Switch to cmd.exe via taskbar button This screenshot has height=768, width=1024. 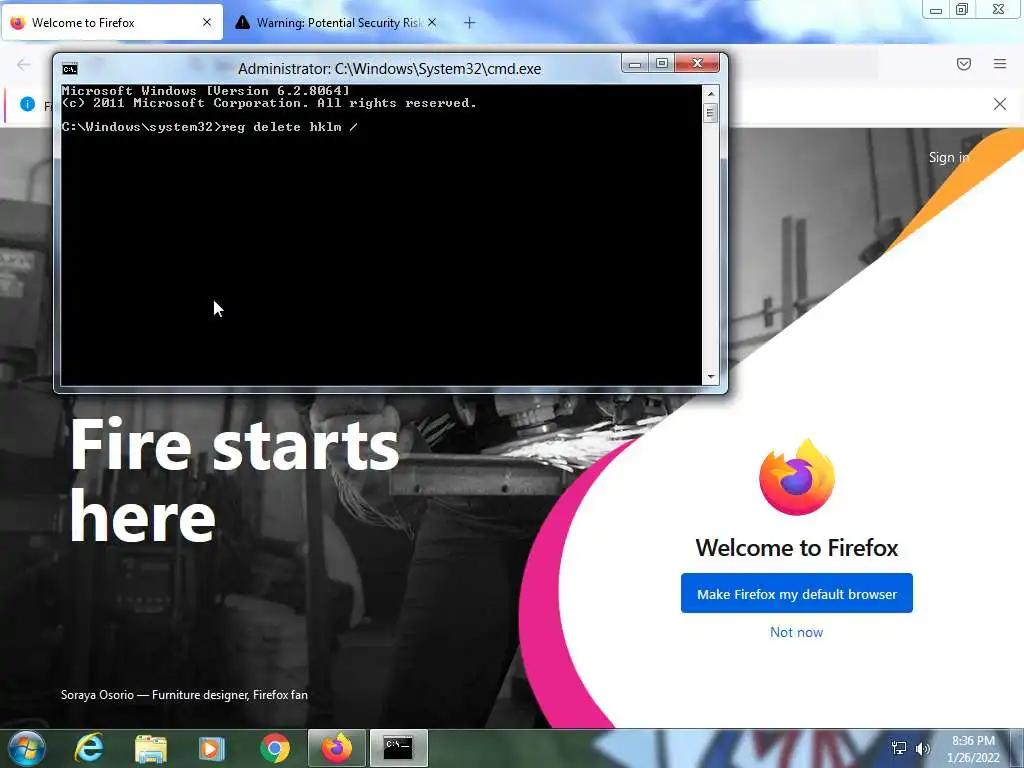(398, 748)
